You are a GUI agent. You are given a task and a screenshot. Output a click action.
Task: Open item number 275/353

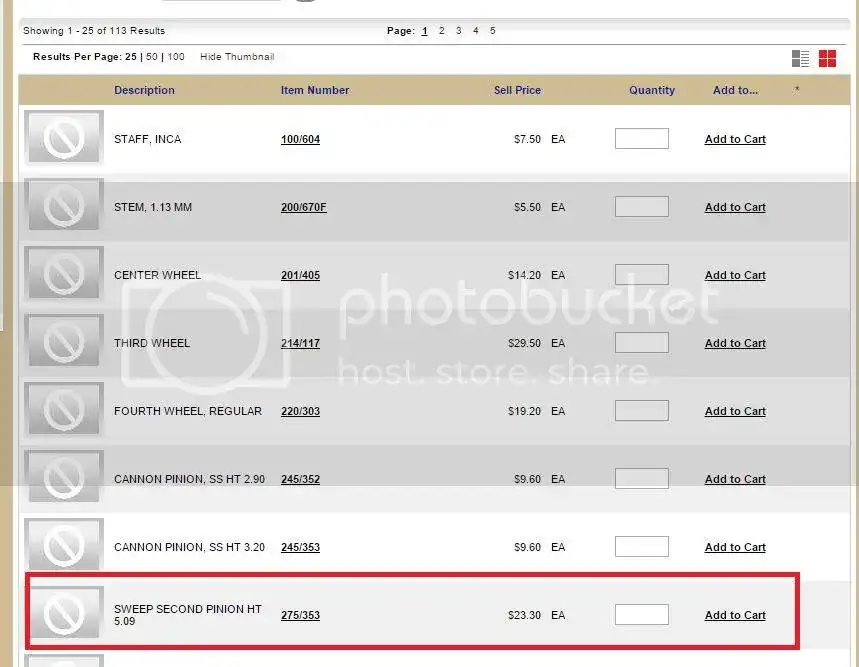(x=300, y=615)
